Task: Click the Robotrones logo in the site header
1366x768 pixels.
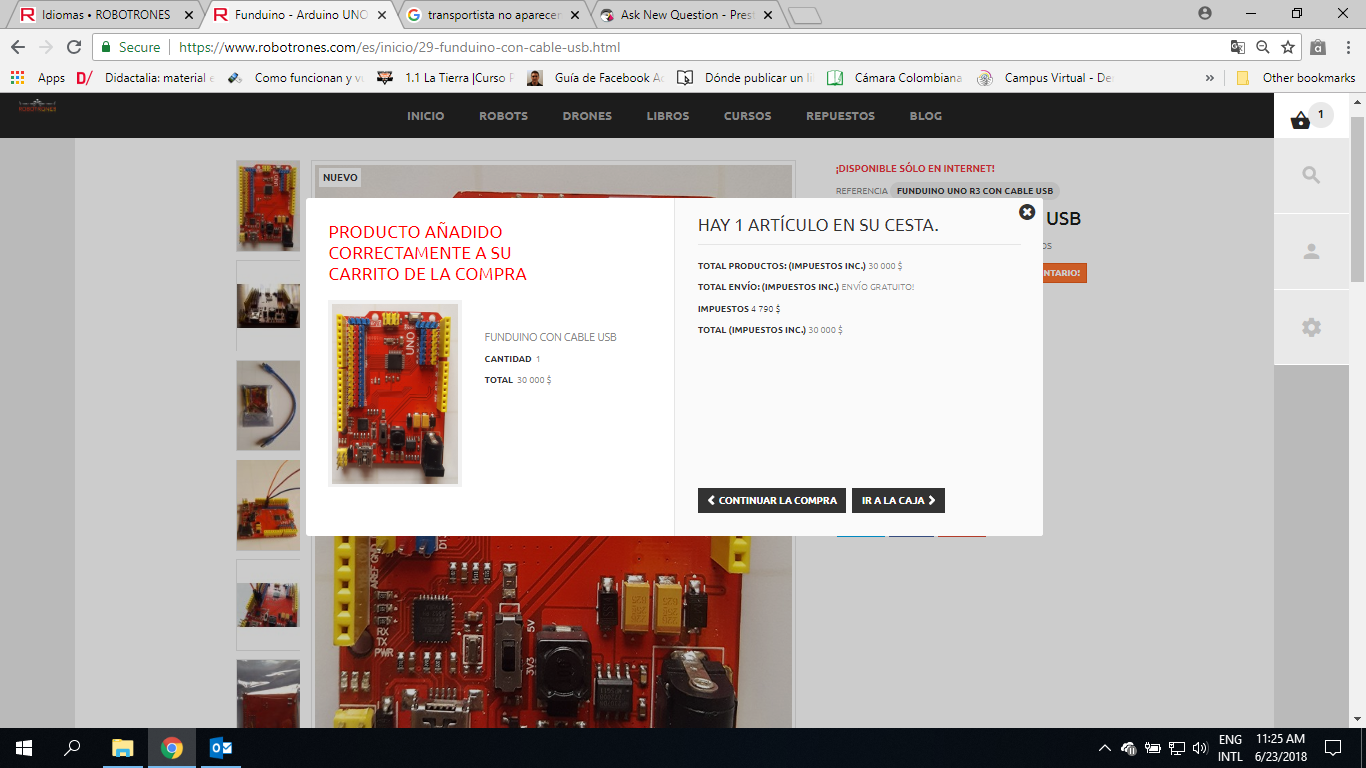Action: click(38, 106)
